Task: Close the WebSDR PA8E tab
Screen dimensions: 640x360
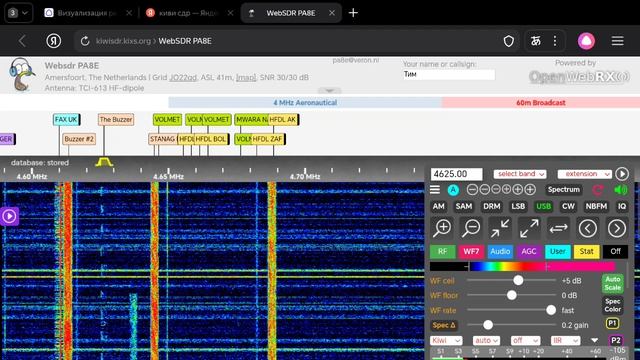Action: [x=332, y=13]
